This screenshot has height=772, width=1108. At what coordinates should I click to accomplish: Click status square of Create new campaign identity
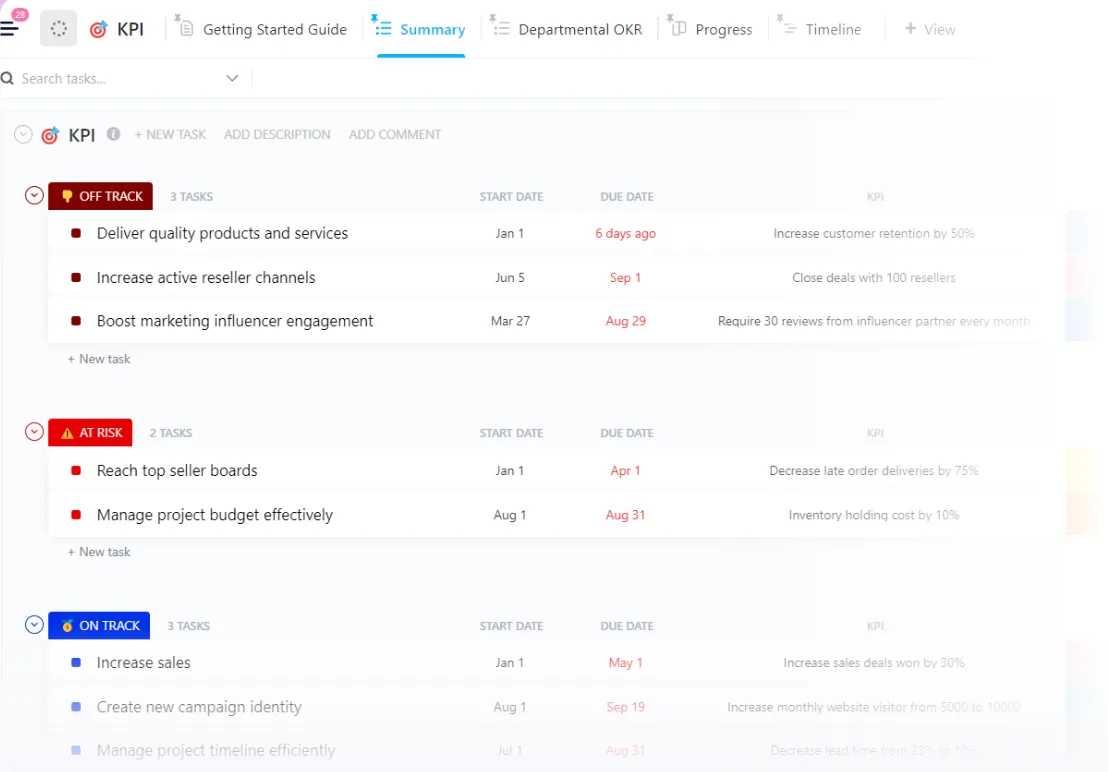pos(76,707)
